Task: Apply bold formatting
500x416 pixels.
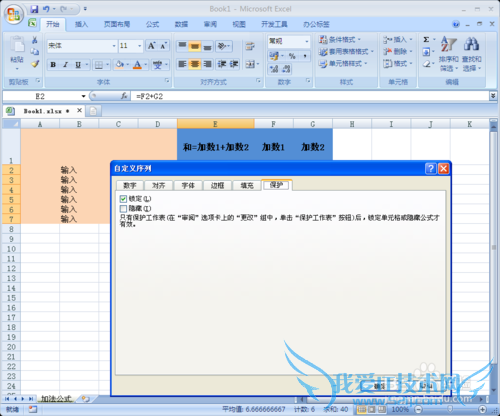Action: tap(53, 65)
